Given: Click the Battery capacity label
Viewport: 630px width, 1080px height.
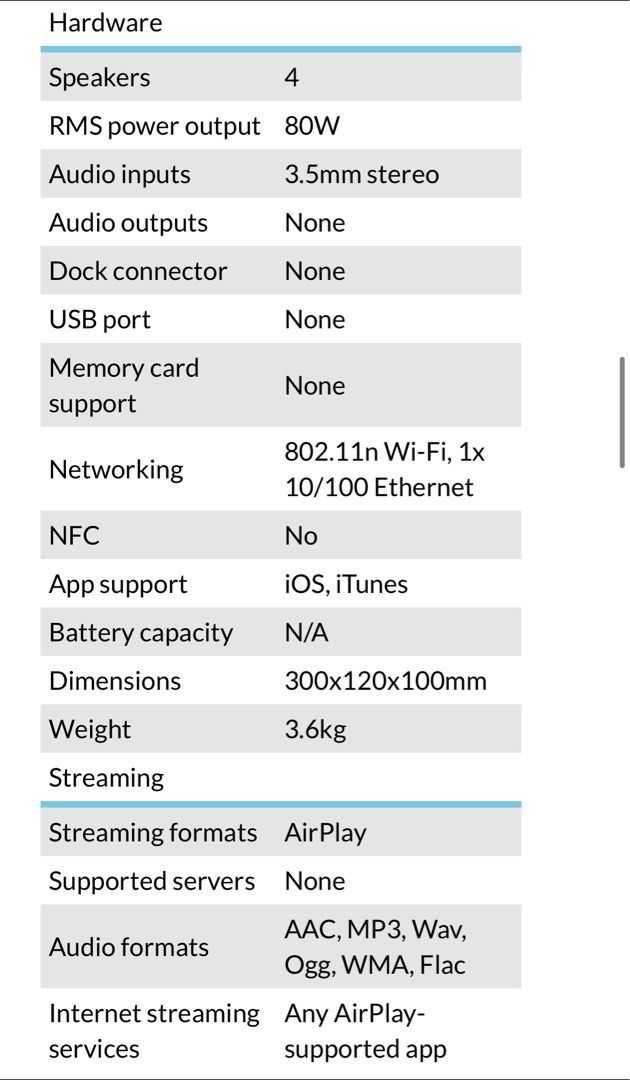Looking at the screenshot, I should point(140,632).
